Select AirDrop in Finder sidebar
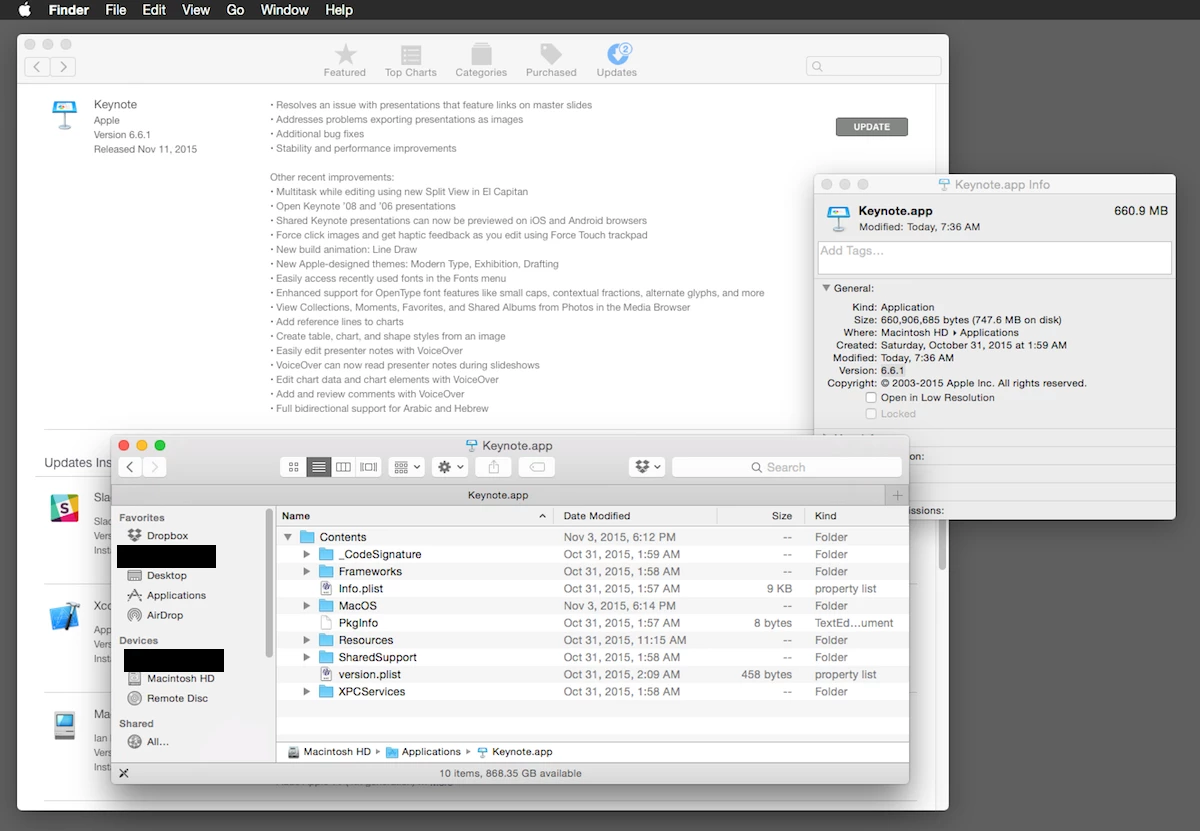The width and height of the screenshot is (1200, 831). coord(155,615)
